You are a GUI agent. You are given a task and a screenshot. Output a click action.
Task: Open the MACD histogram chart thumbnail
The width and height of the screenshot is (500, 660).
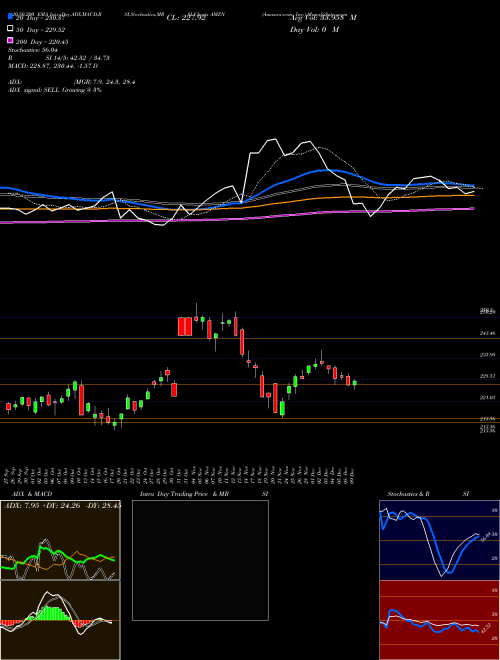click(x=60, y=620)
